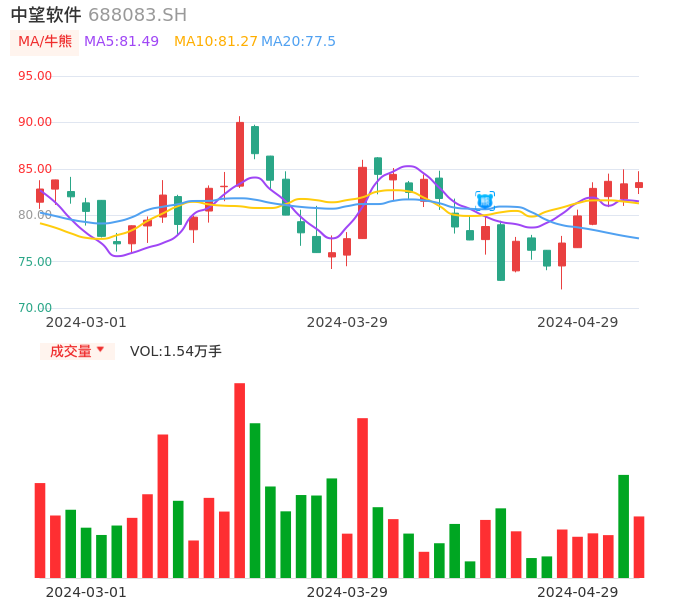
Task: Click the 85.00 price axis label
Action: (x=35, y=169)
